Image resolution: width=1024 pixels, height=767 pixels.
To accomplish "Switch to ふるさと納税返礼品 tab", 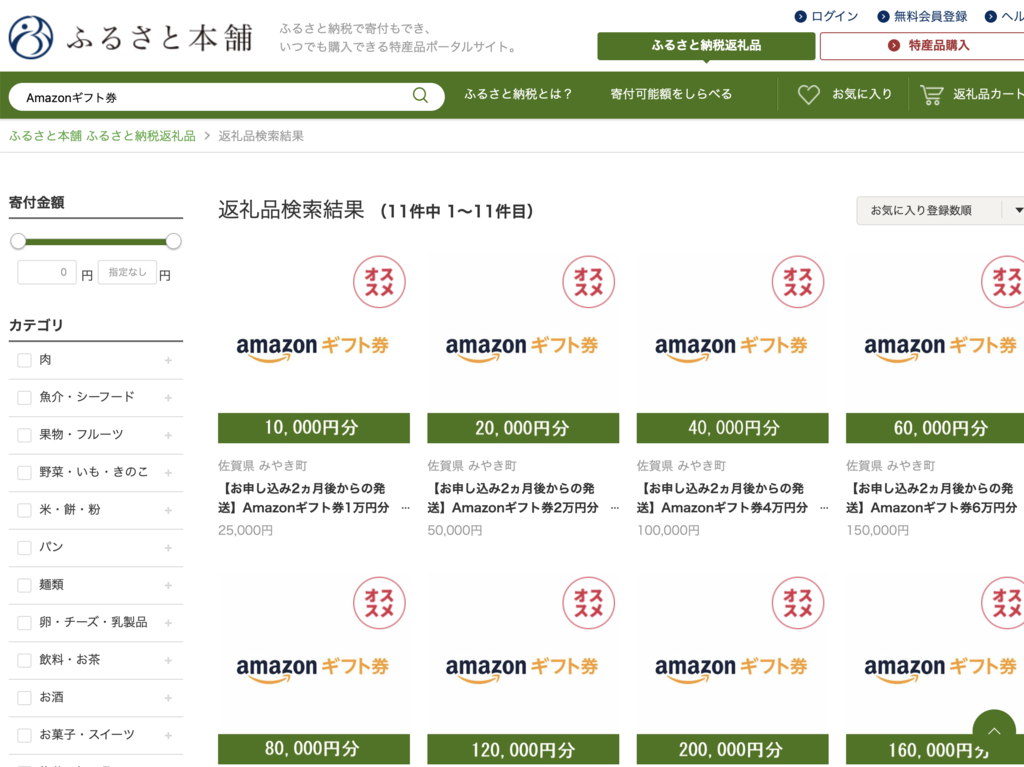I will pos(706,46).
